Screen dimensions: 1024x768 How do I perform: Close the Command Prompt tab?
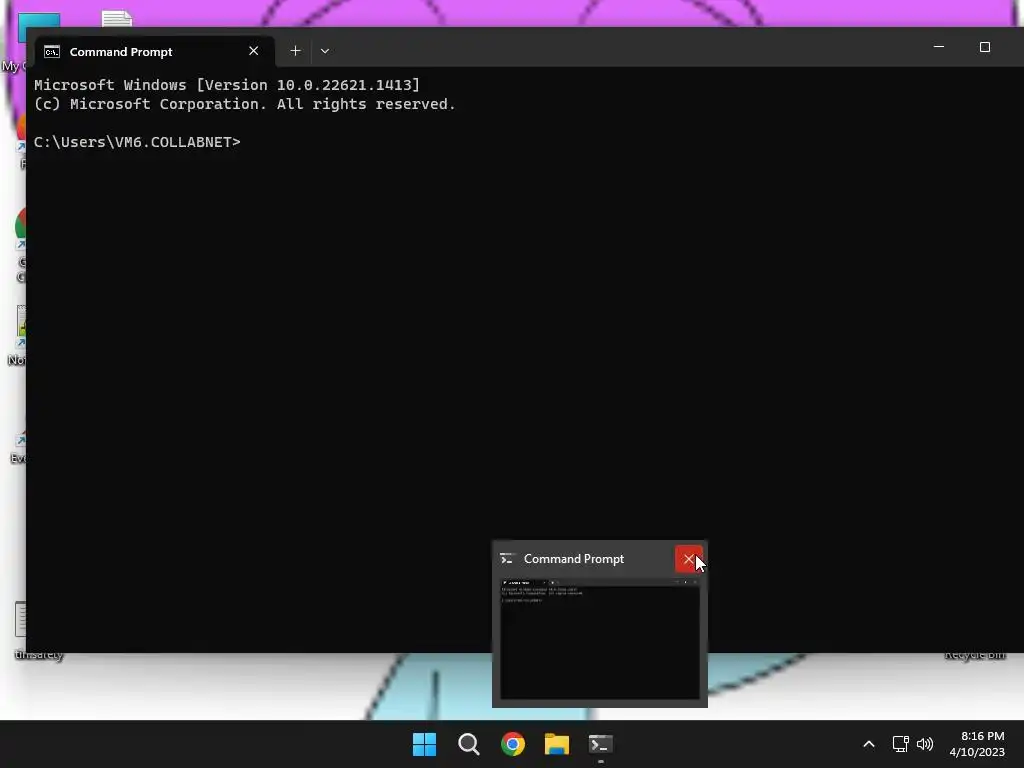[x=253, y=51]
